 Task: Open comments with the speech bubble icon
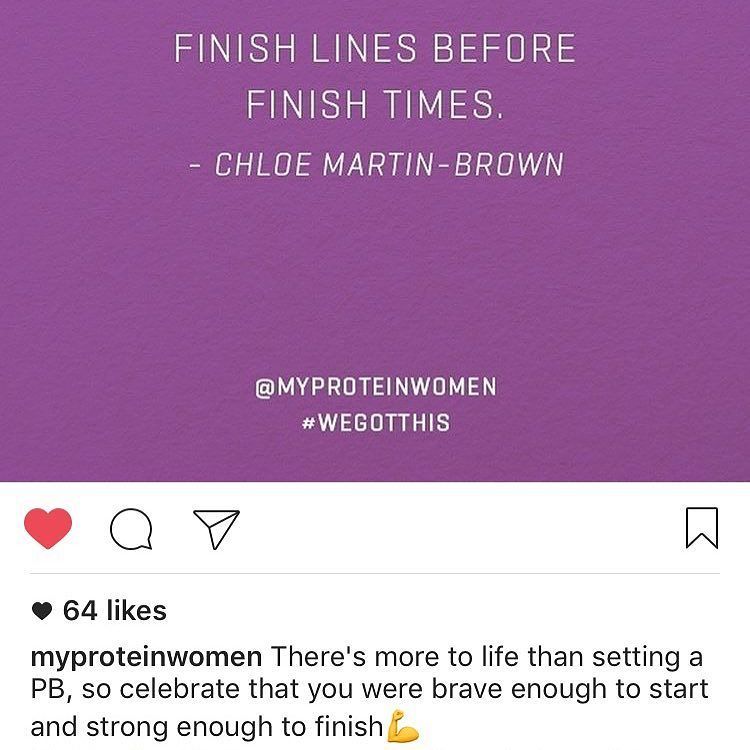pos(131,529)
